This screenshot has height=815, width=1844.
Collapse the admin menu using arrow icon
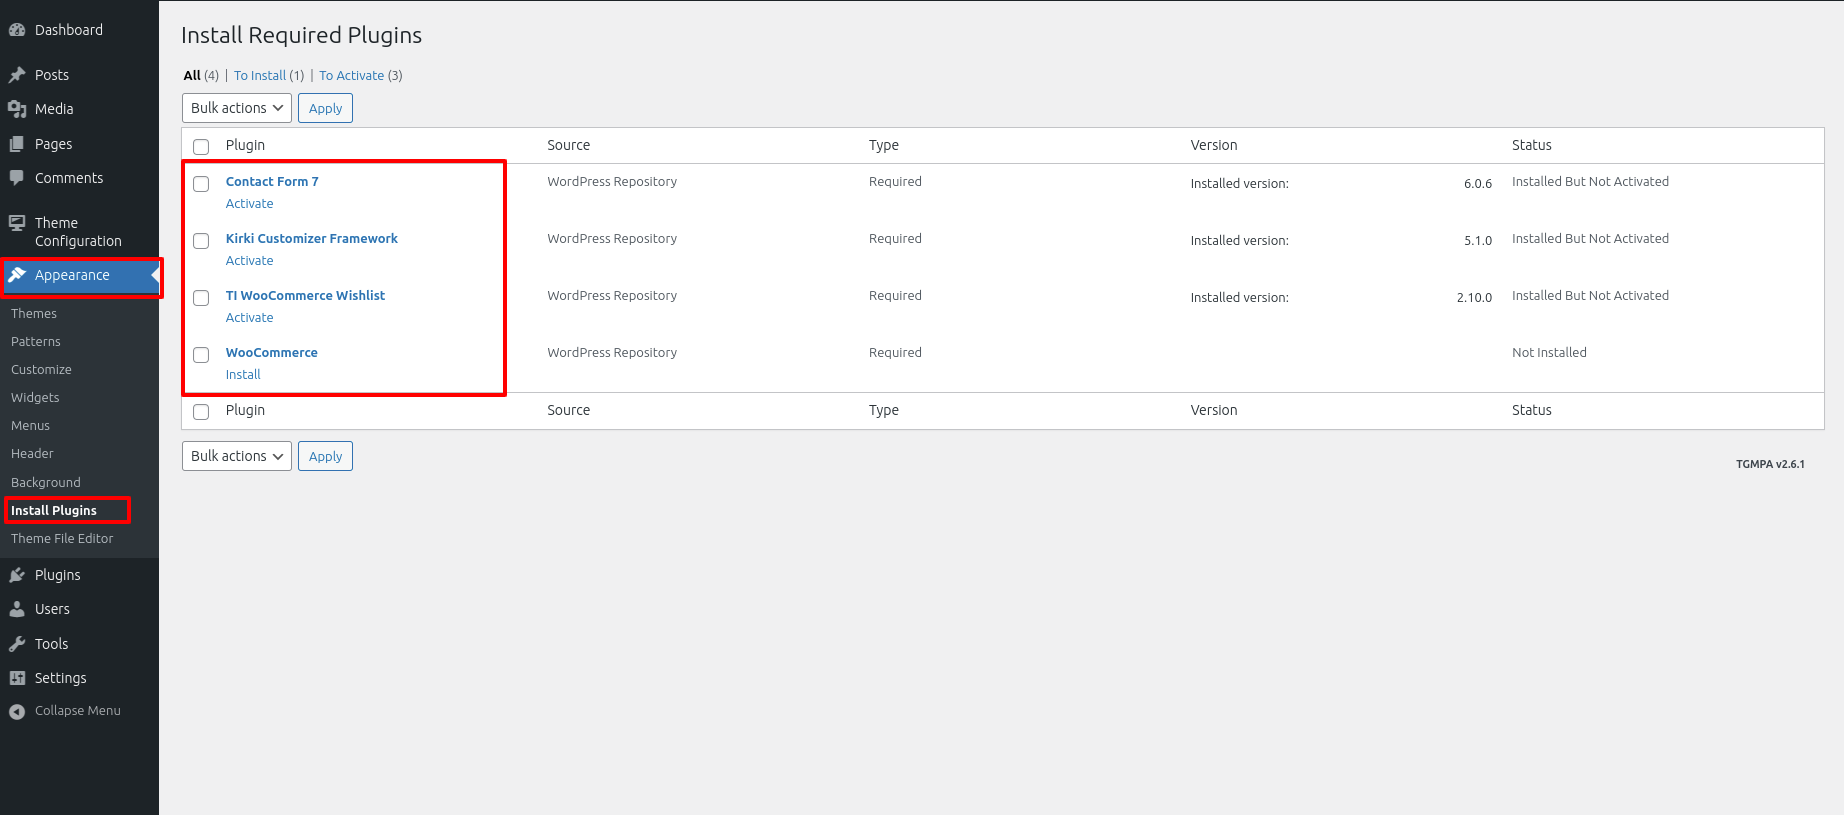point(17,711)
